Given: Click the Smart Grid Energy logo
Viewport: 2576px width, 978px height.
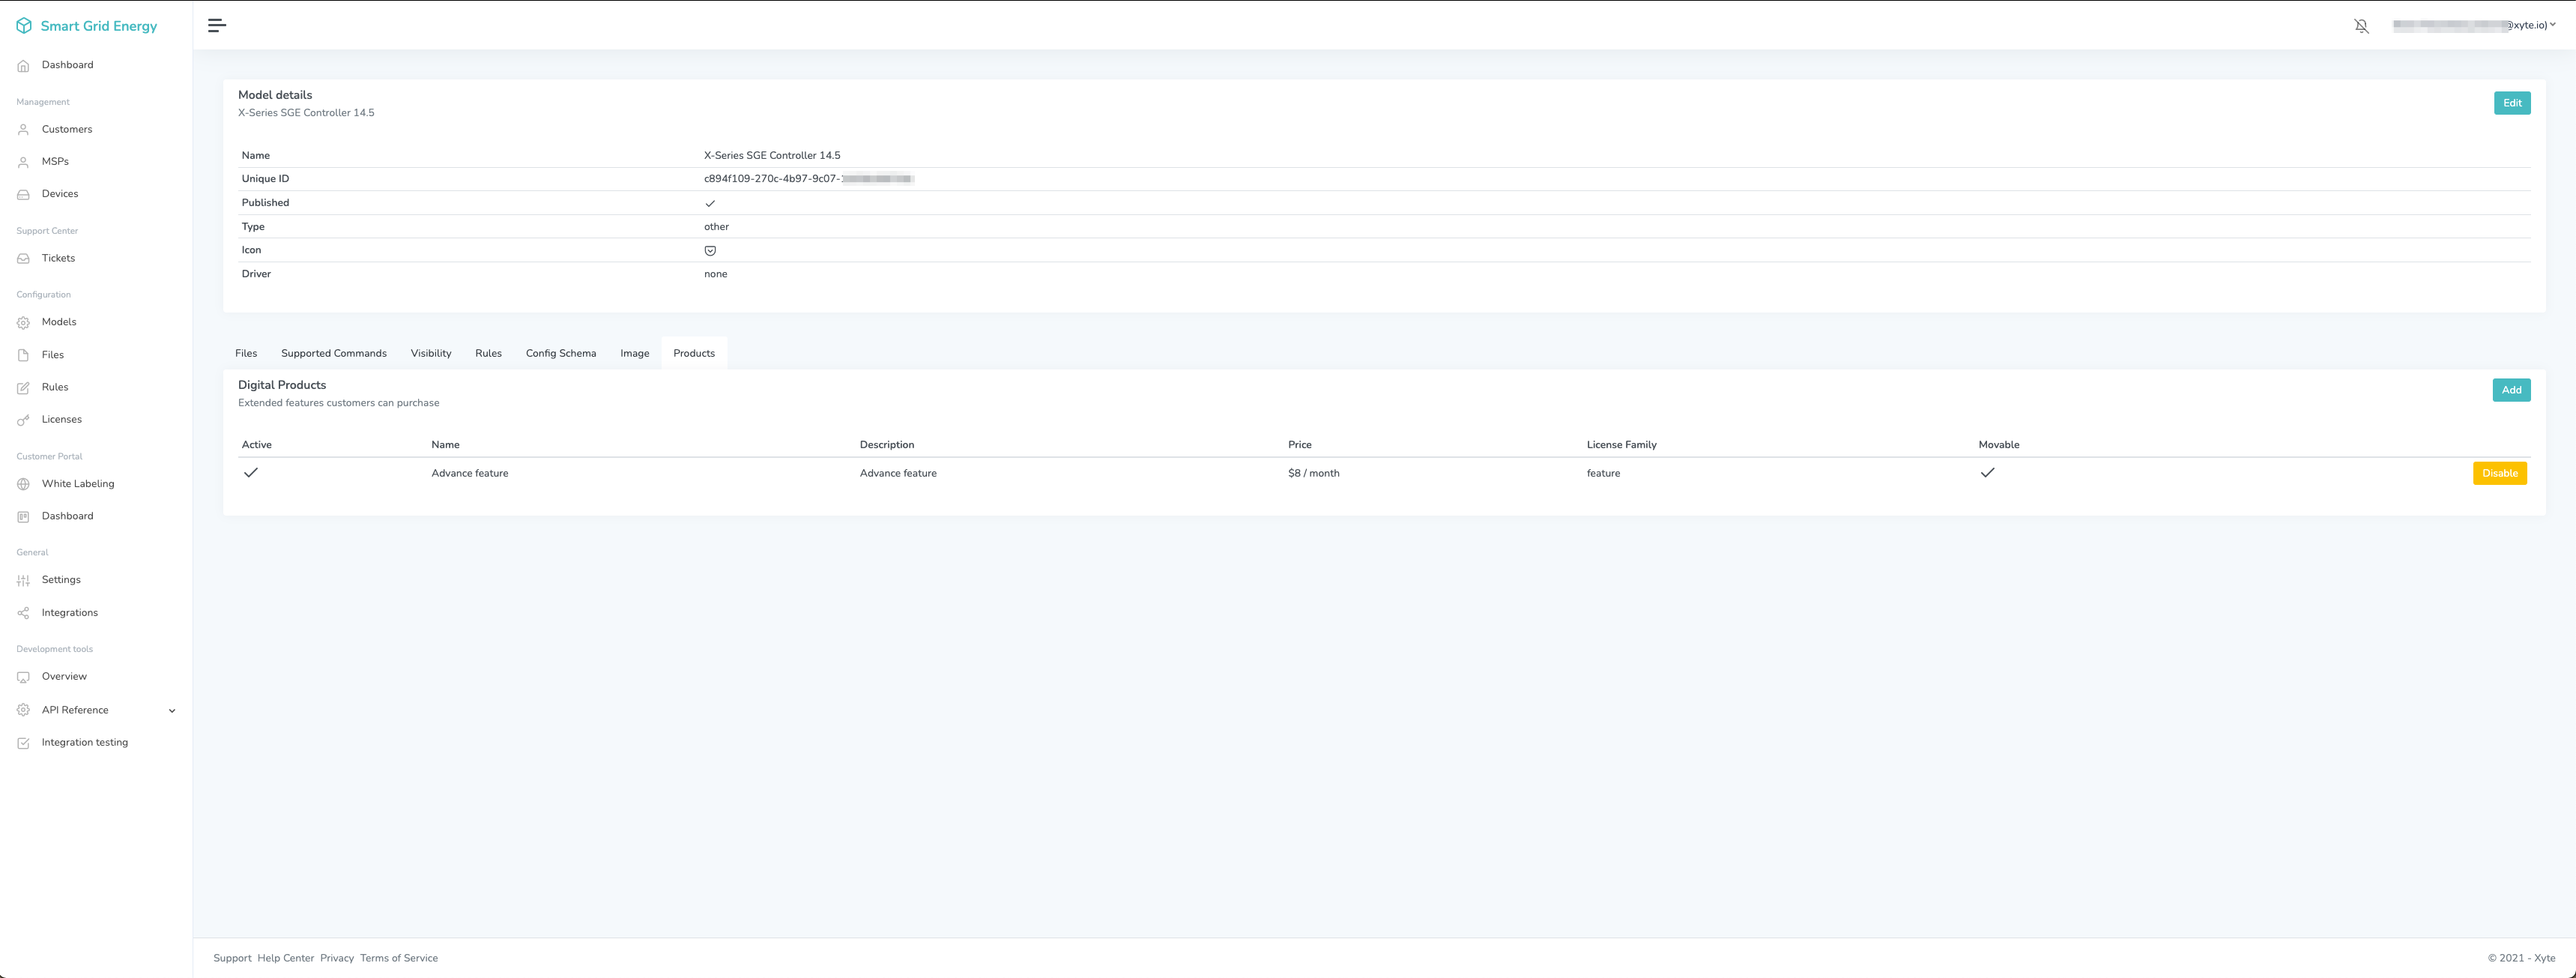Looking at the screenshot, I should coord(24,26).
